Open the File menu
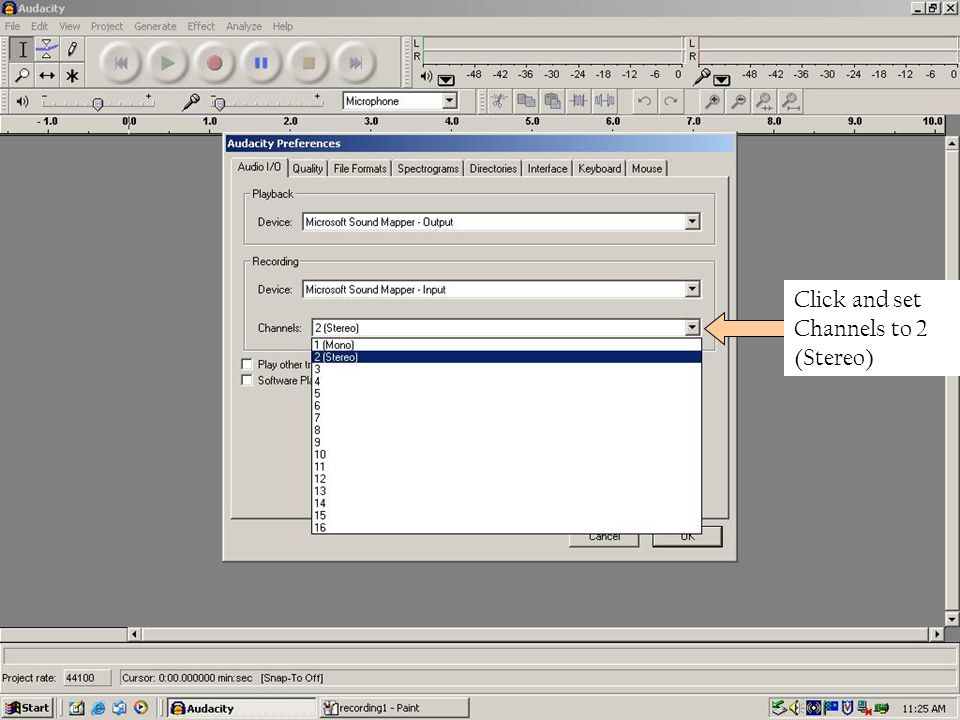The height and width of the screenshot is (720, 960). click(x=12, y=26)
